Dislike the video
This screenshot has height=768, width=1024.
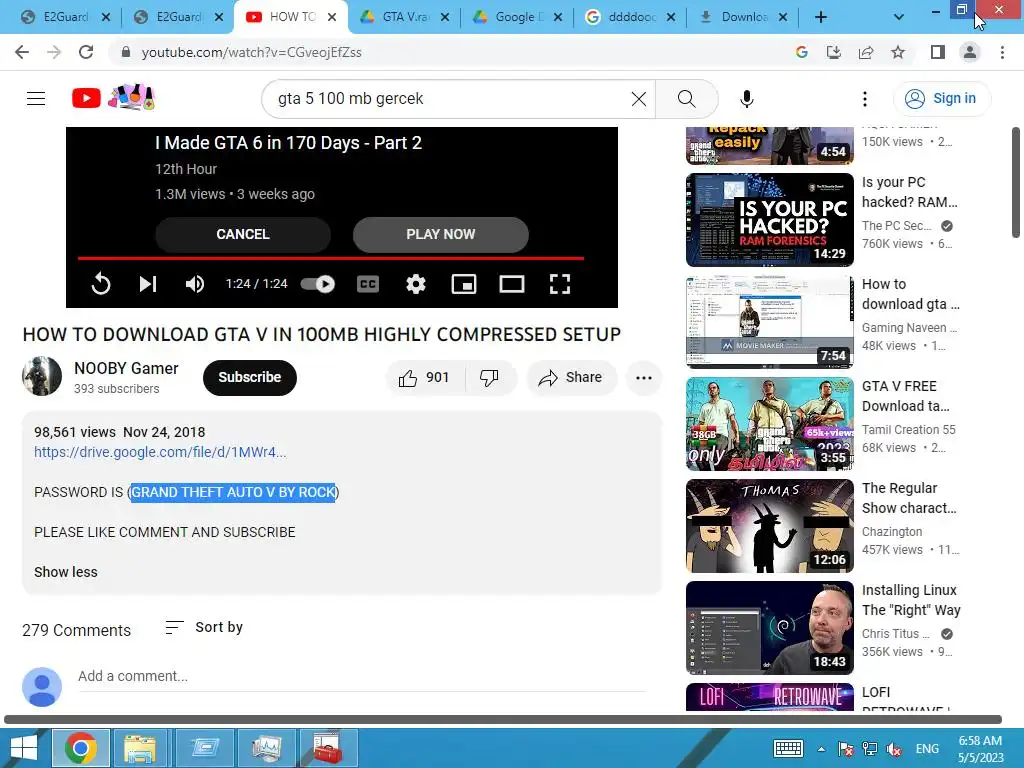click(490, 377)
